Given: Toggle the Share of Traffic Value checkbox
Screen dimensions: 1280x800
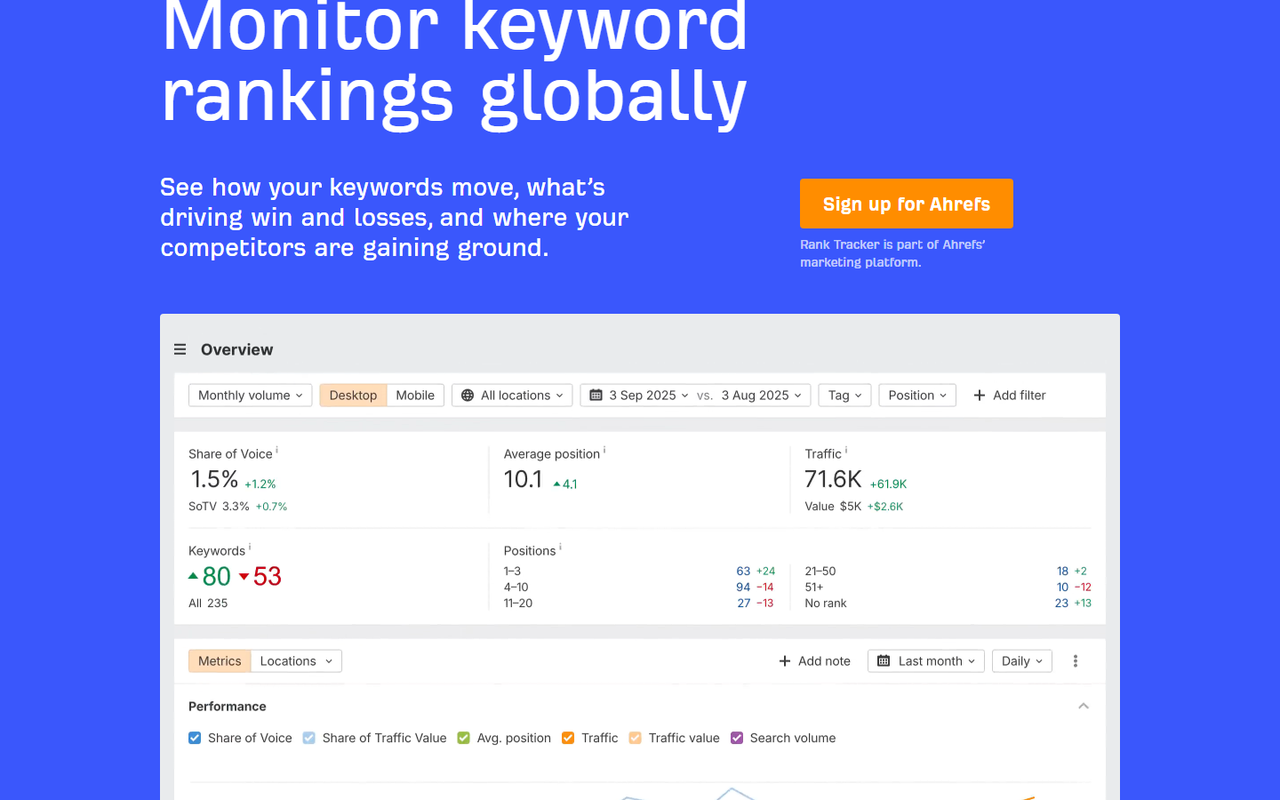Looking at the screenshot, I should point(309,738).
